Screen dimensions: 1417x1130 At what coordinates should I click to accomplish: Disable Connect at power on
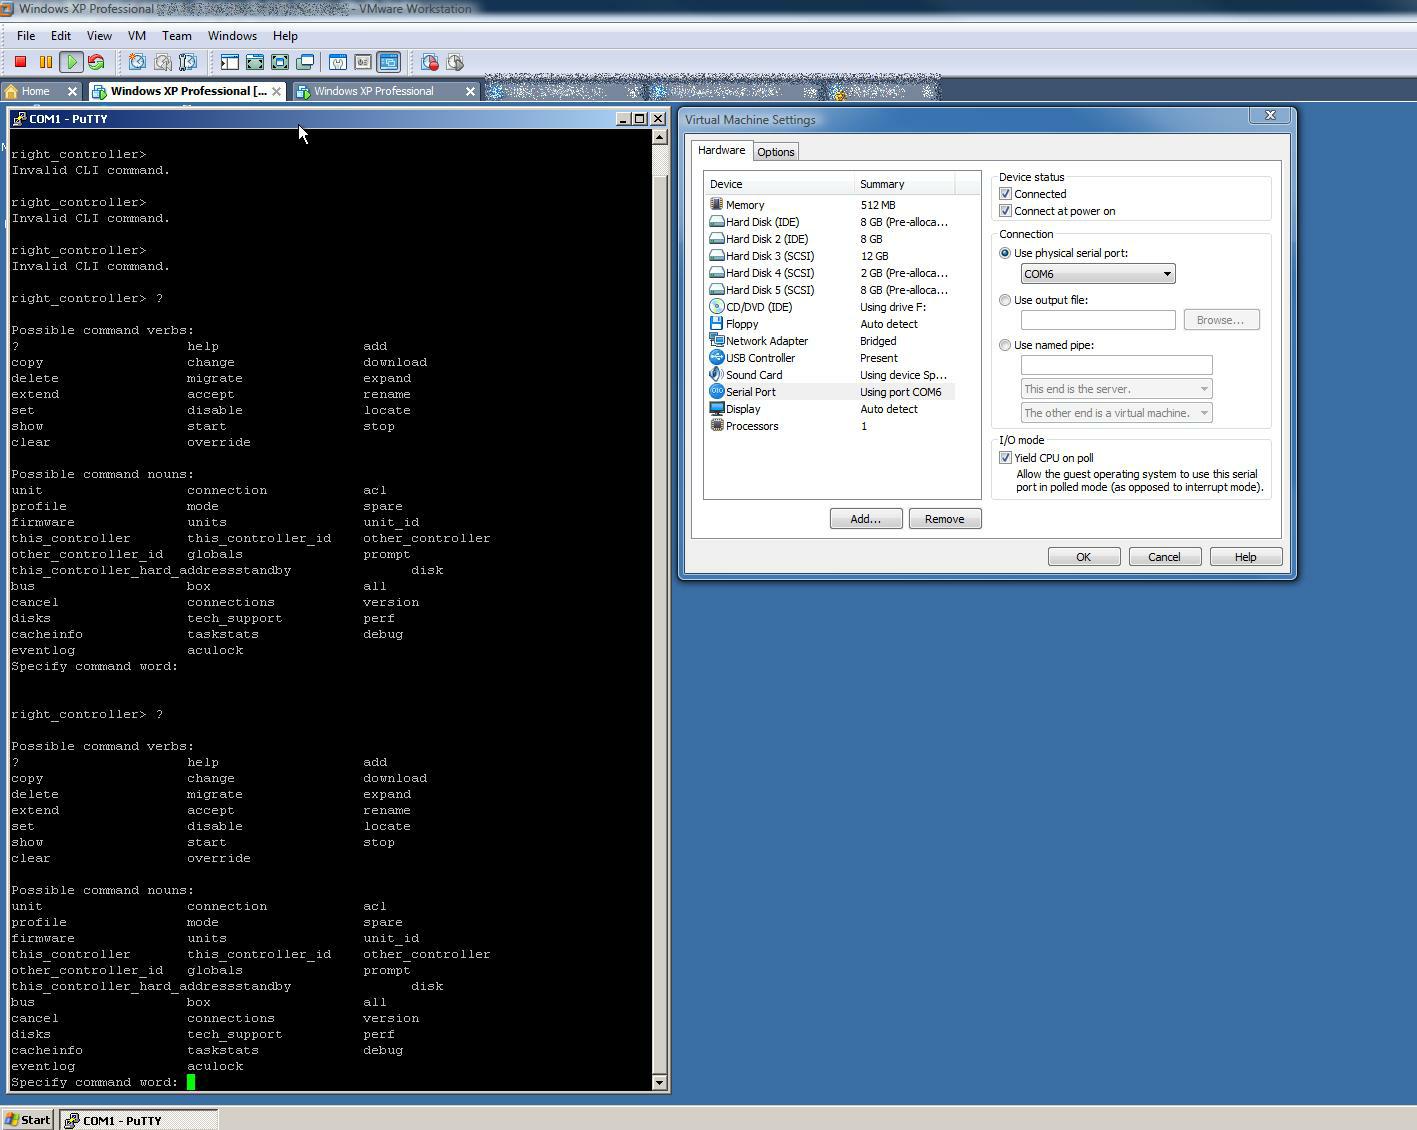(1006, 210)
